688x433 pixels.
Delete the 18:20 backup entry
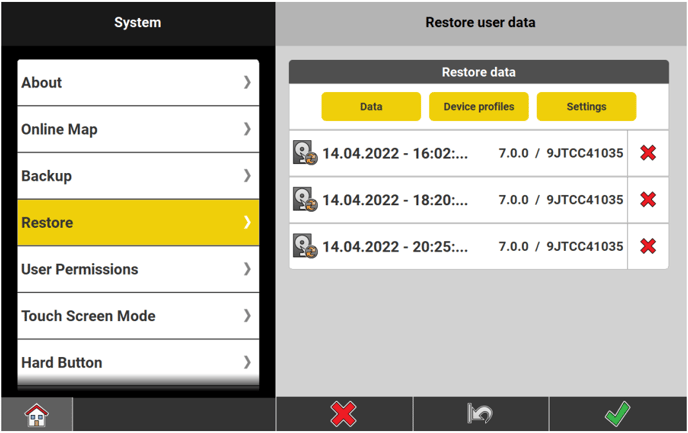[648, 199]
